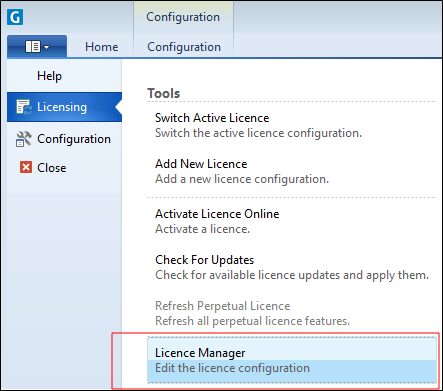
Task: Click the red X Close icon
Action: pyautogui.click(x=26, y=167)
